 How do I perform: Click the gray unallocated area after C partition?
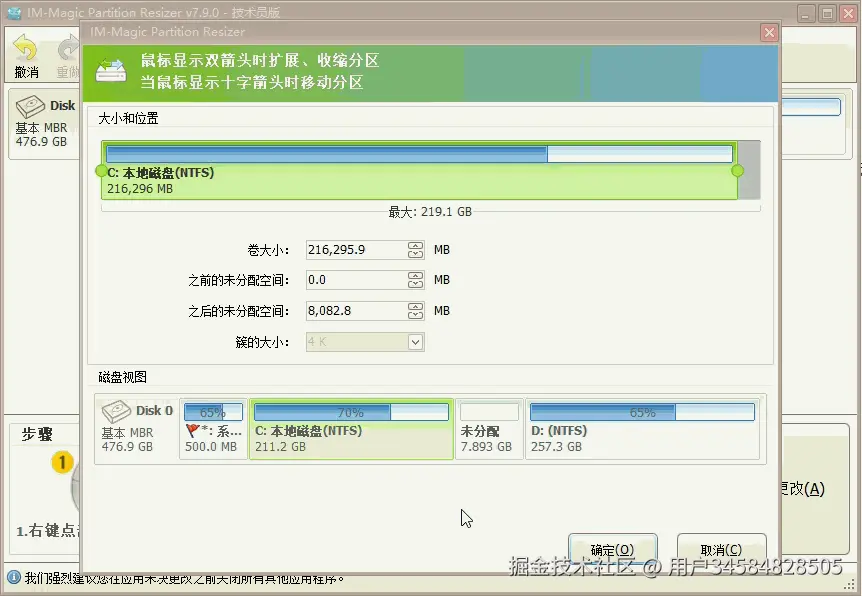point(749,170)
